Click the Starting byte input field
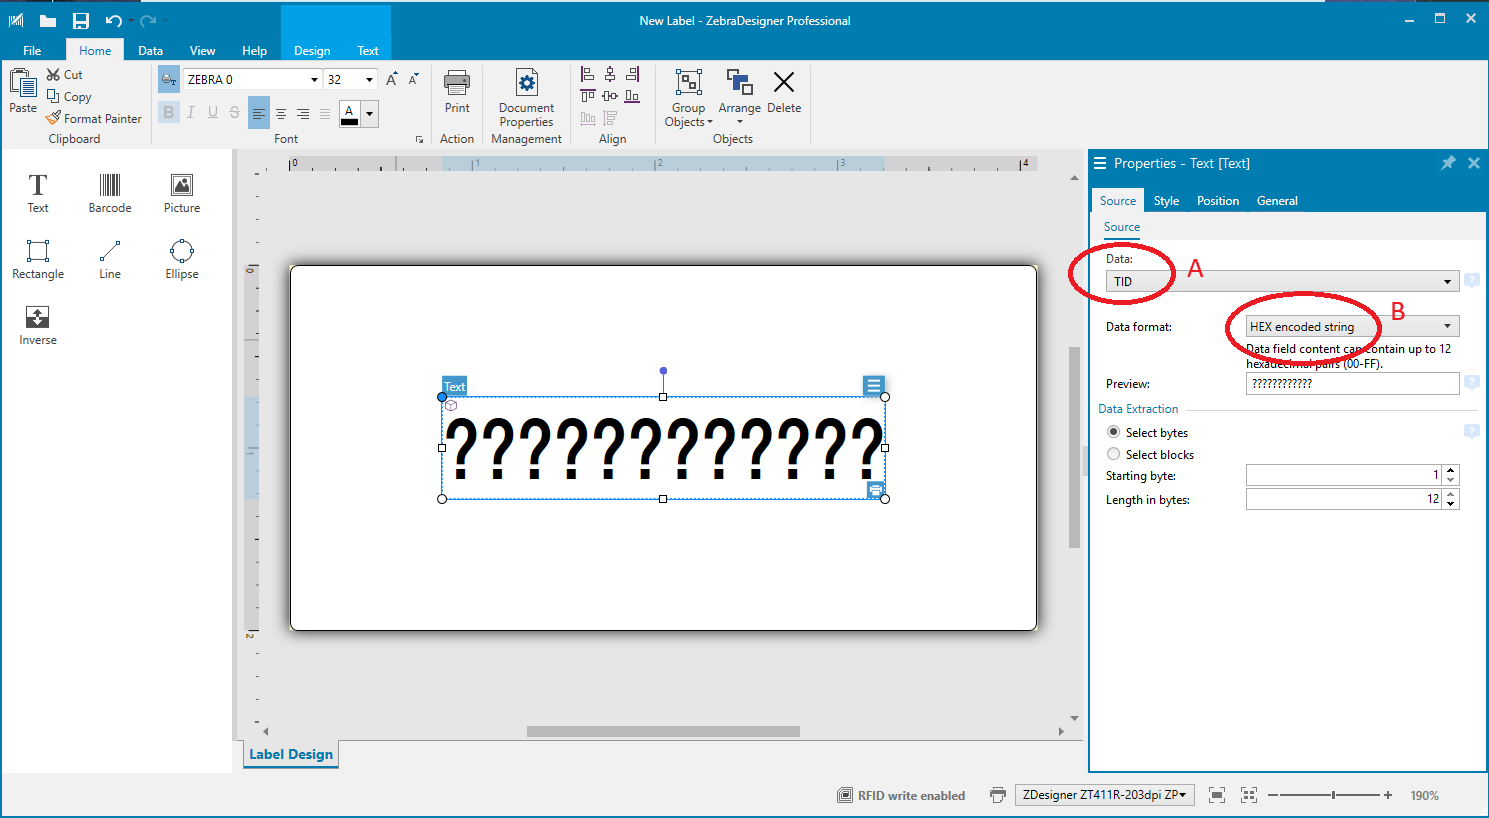1489x818 pixels. 1344,475
